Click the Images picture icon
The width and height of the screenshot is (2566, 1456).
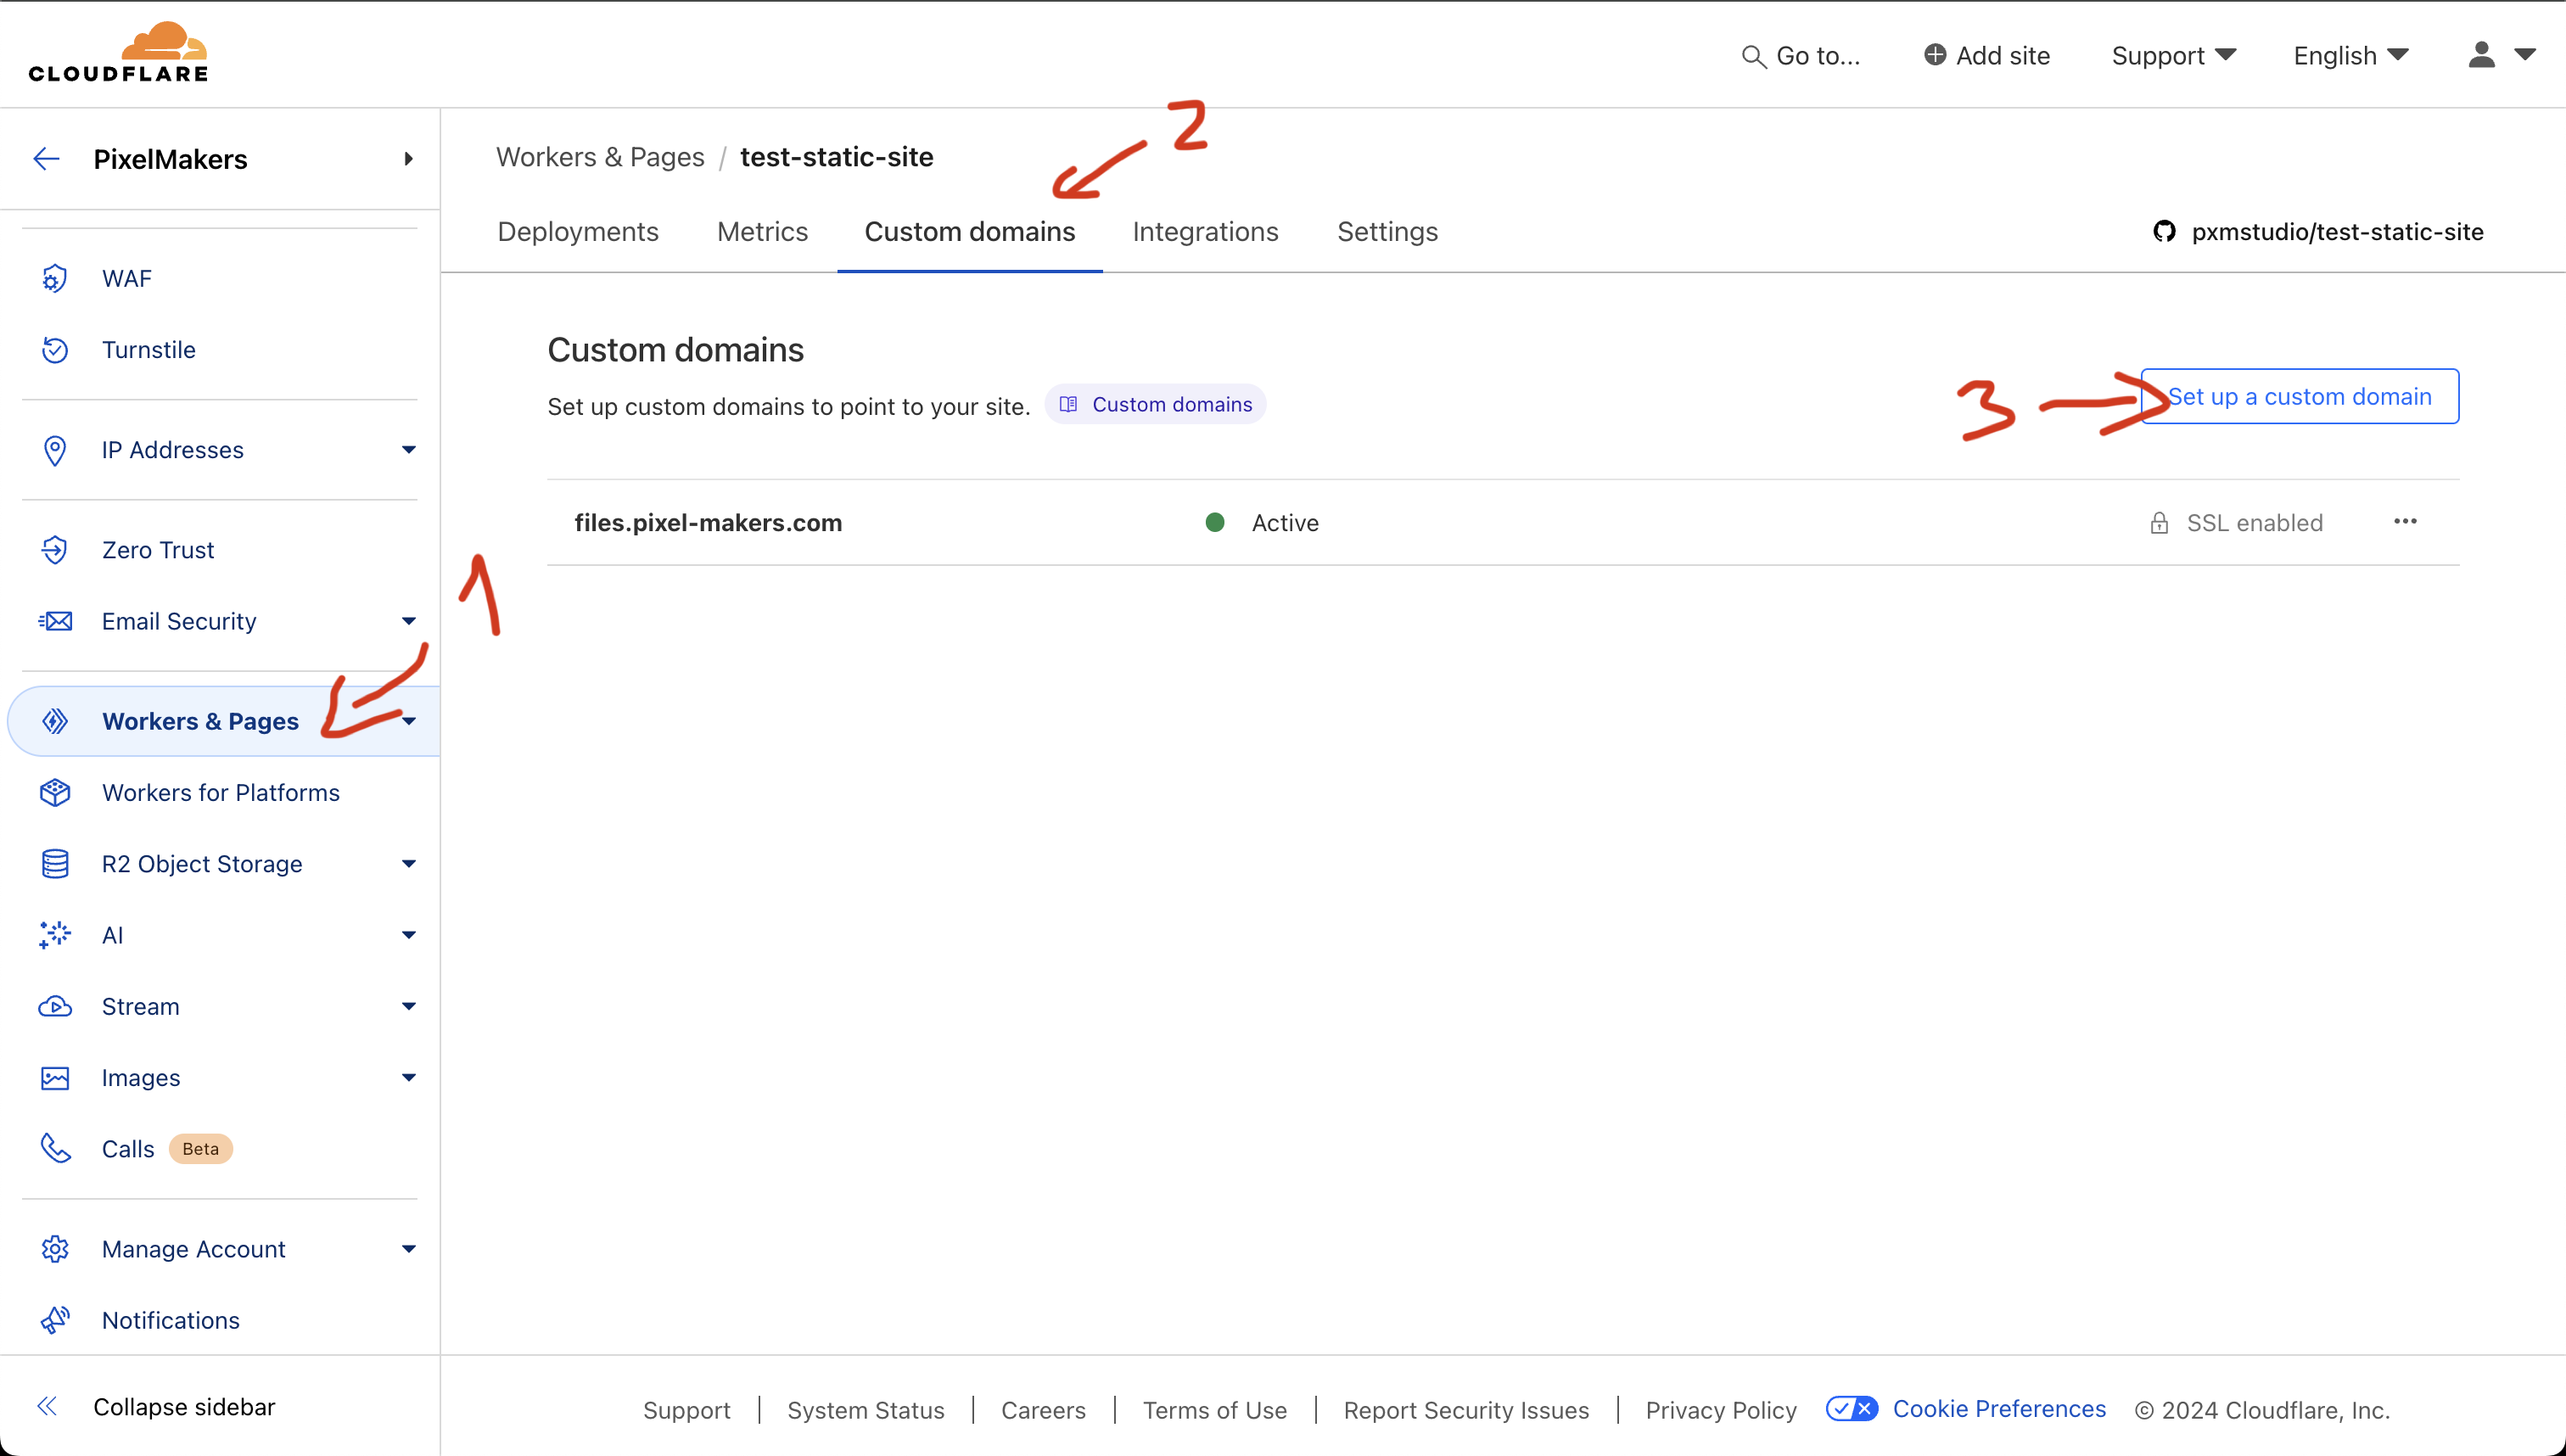(x=55, y=1077)
